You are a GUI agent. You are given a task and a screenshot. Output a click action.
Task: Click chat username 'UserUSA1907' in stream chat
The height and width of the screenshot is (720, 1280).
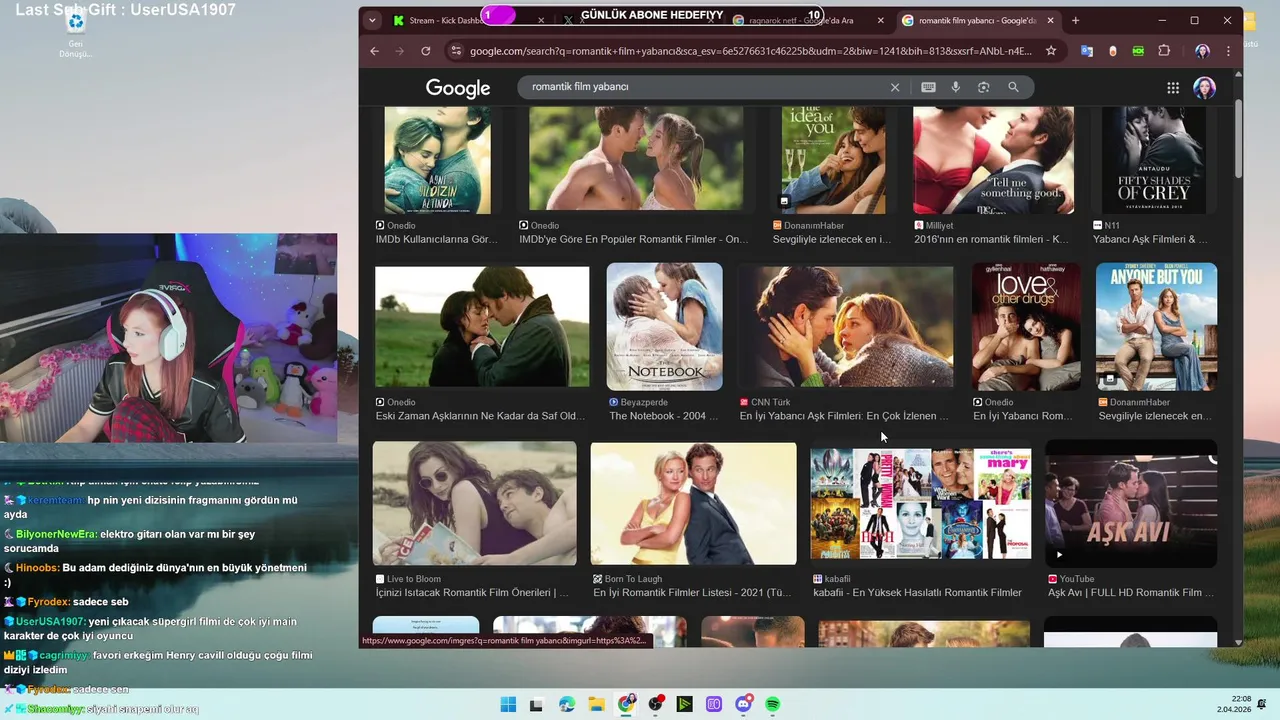[x=50, y=622]
